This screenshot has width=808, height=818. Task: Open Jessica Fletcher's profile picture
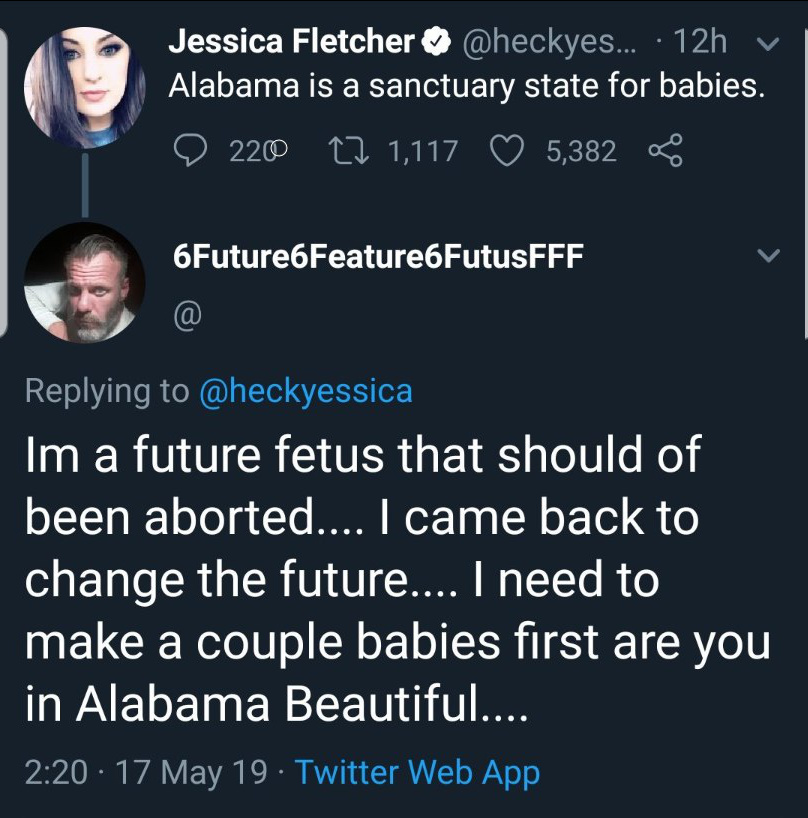(x=85, y=87)
